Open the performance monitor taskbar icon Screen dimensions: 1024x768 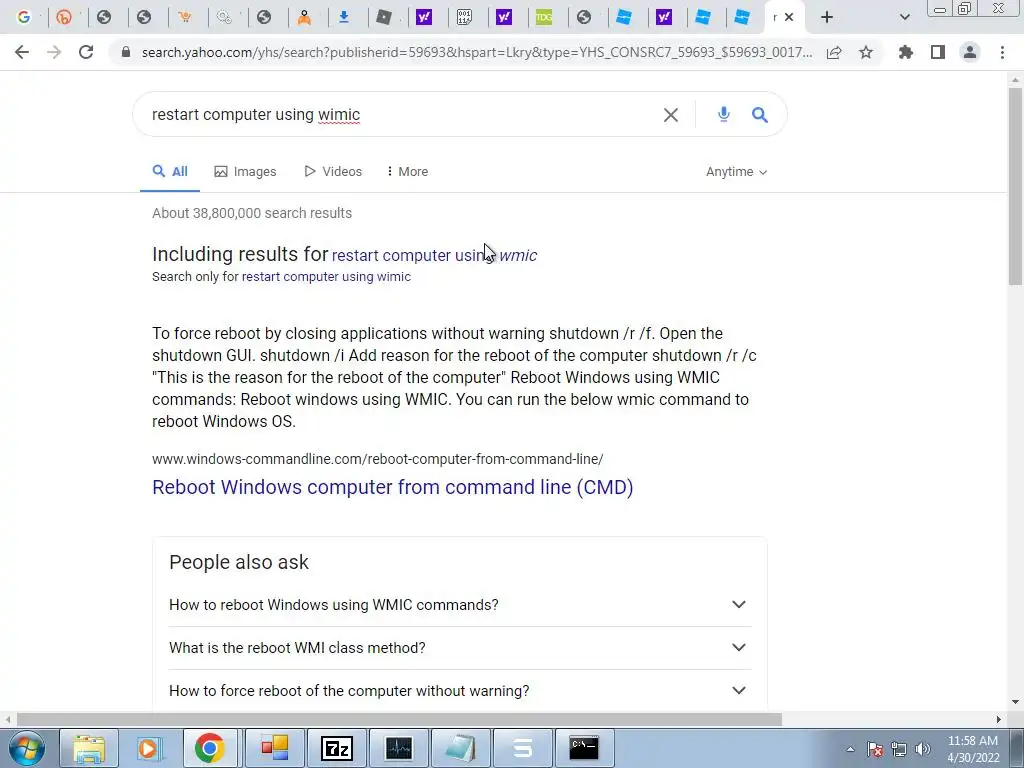coord(398,748)
